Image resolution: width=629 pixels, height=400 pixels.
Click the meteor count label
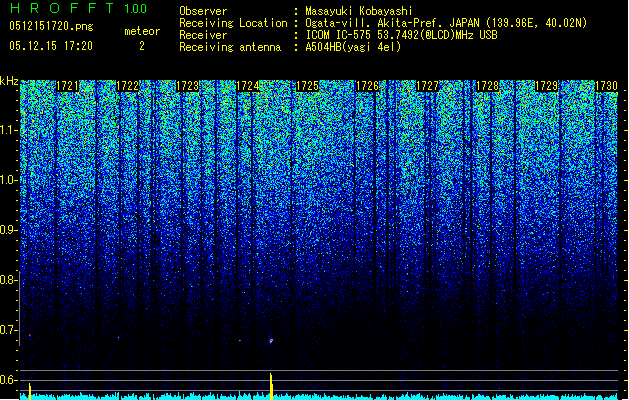[142, 31]
